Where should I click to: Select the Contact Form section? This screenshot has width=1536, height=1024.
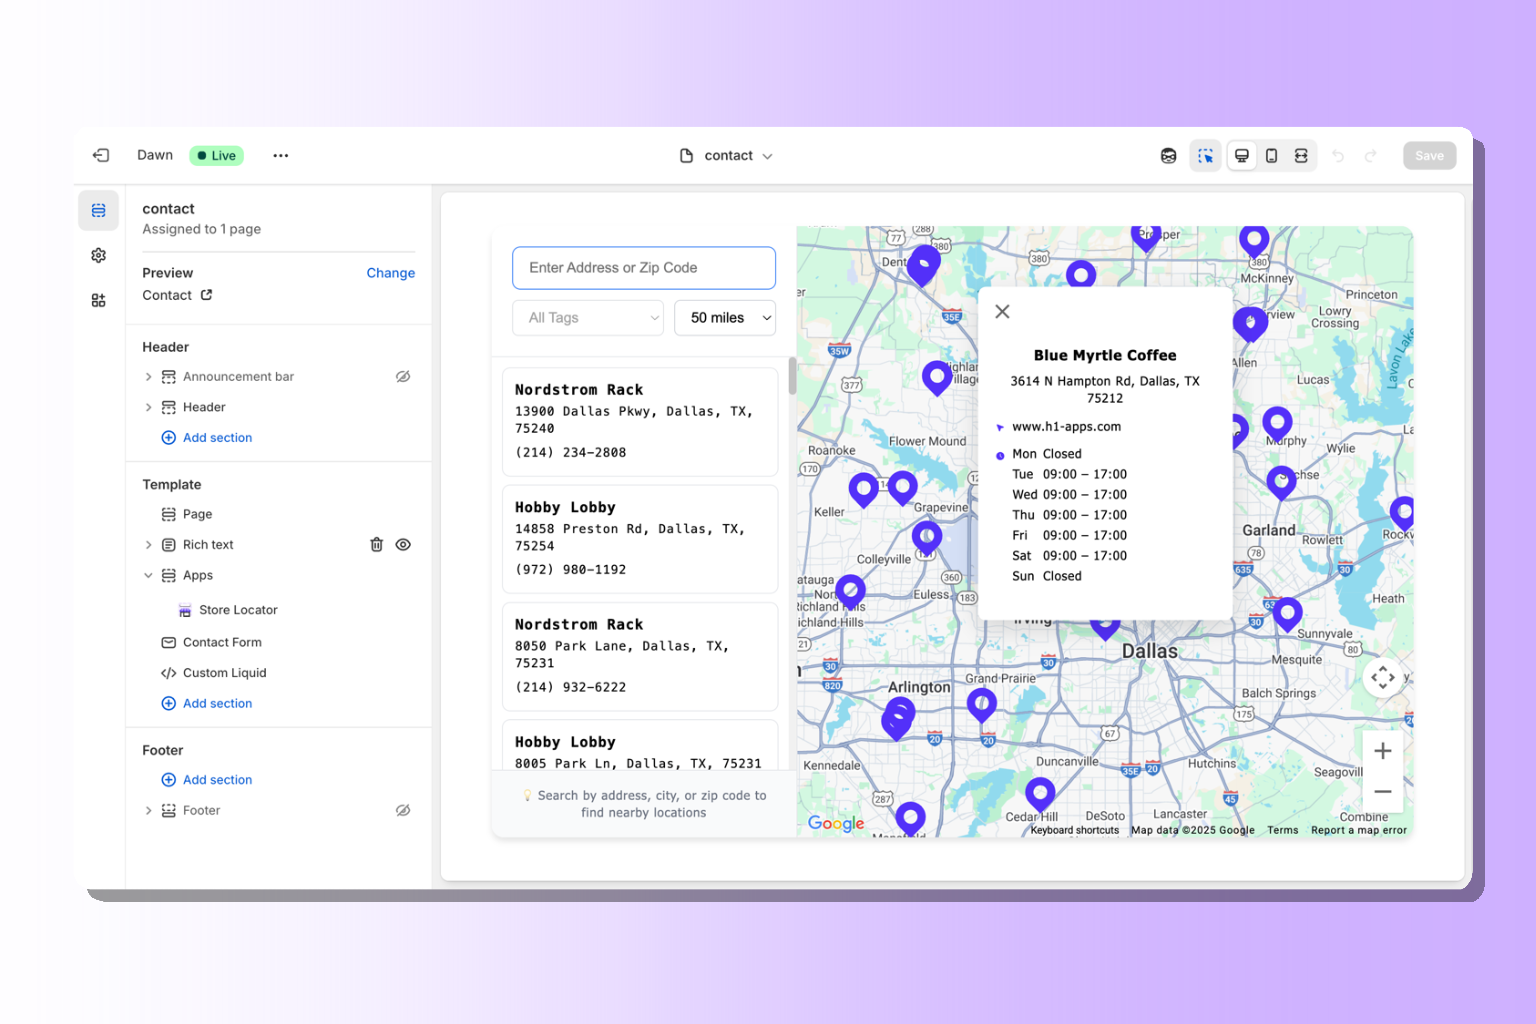222,642
